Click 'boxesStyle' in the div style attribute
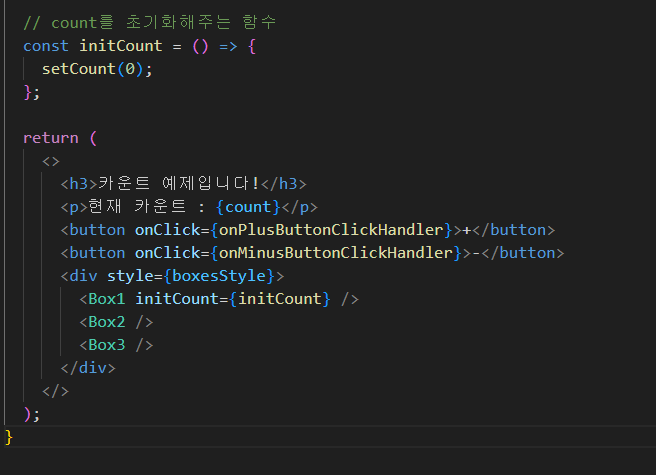 pos(219,276)
